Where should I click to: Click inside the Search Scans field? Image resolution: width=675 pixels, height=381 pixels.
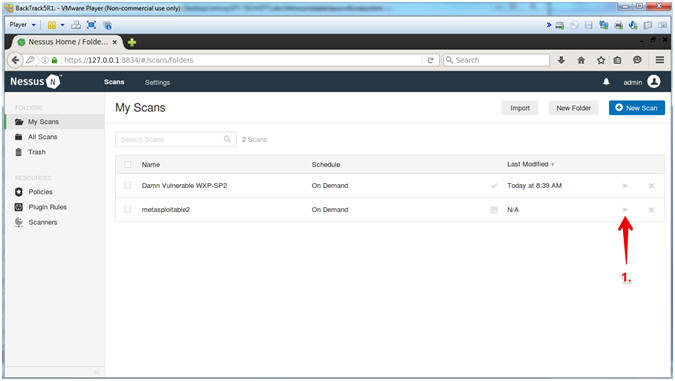(176, 139)
